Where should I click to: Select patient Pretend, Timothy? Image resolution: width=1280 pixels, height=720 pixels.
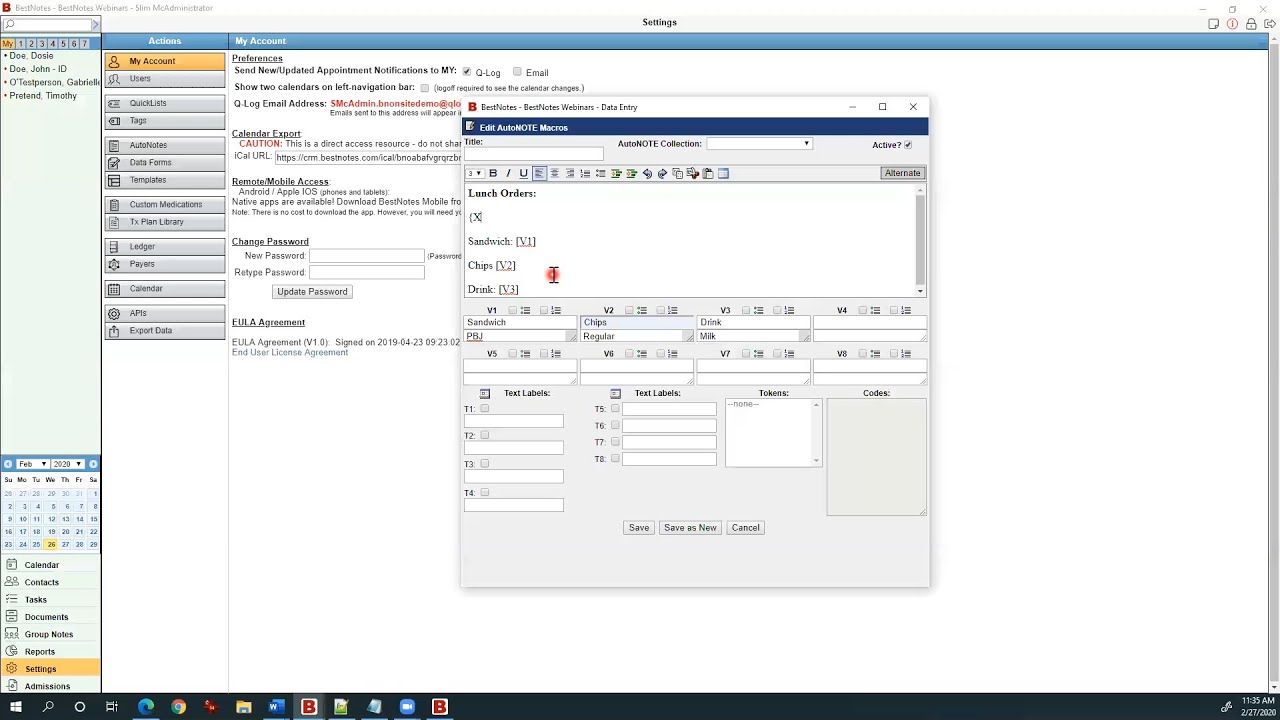coord(42,96)
